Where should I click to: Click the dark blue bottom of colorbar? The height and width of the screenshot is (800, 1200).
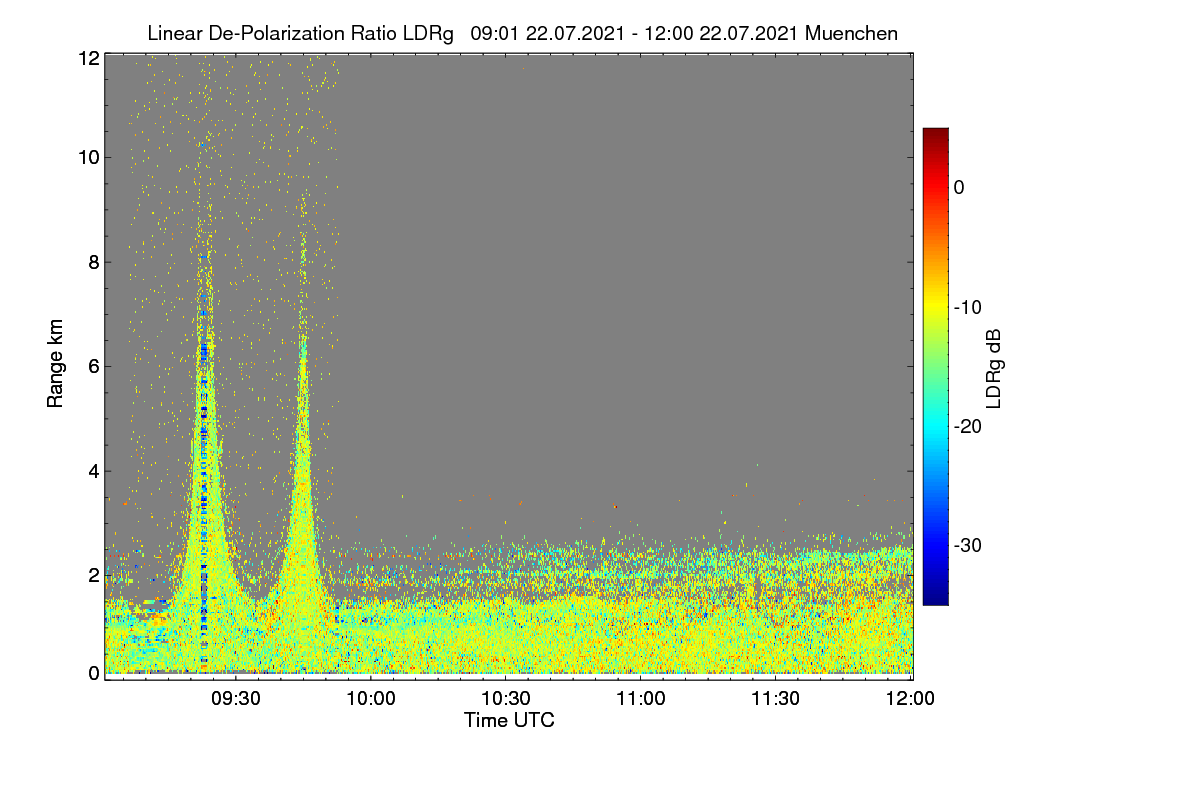[935, 596]
